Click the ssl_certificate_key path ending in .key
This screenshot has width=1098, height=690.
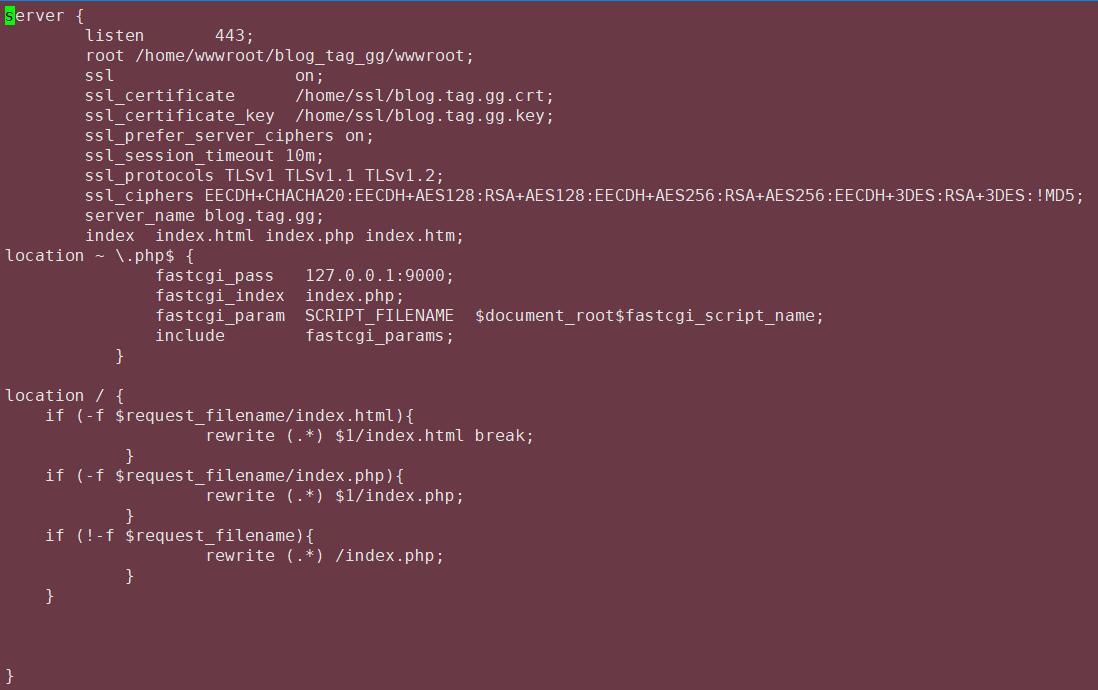[x=424, y=116]
